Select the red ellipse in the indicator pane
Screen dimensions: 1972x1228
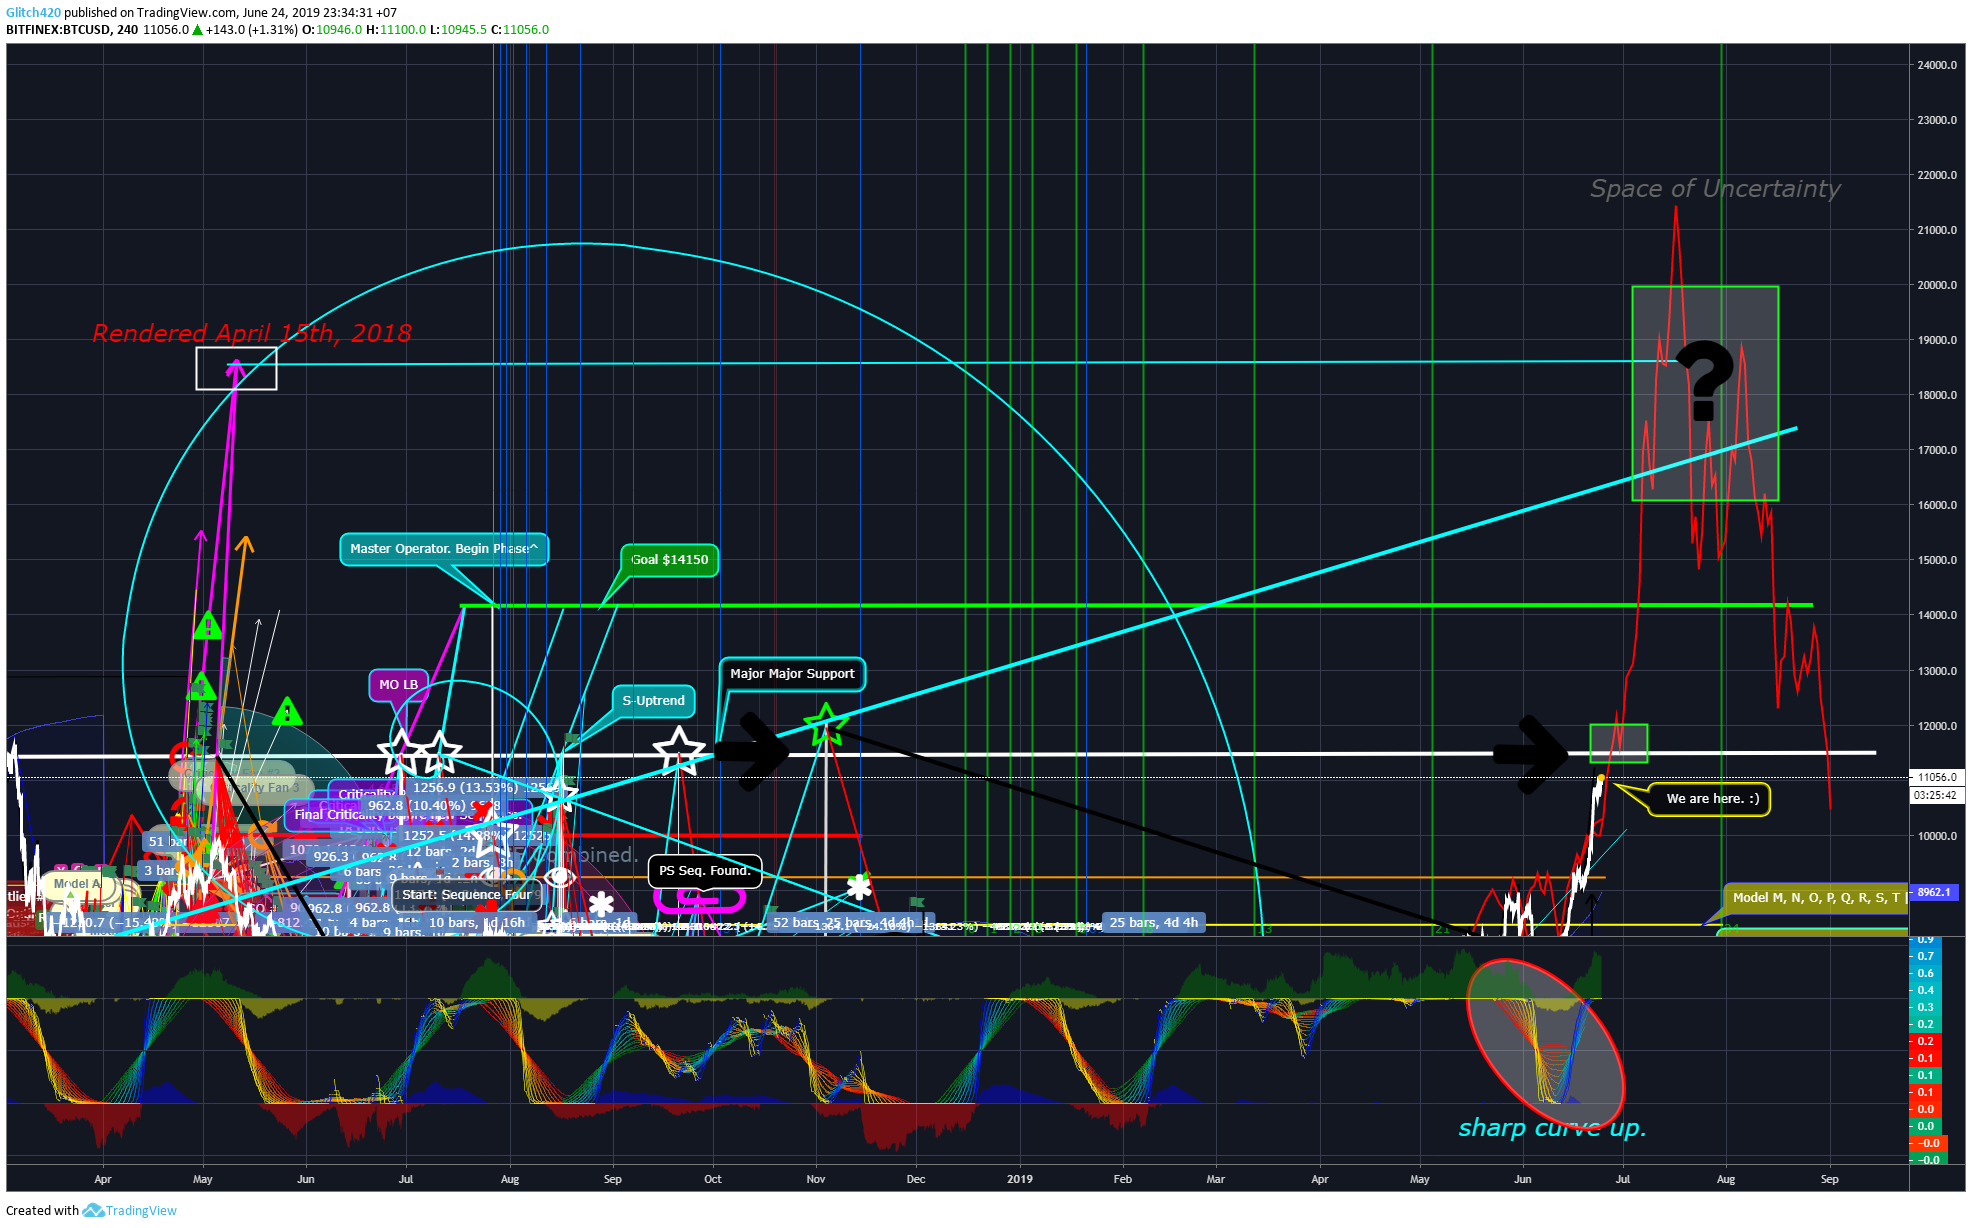click(1545, 1044)
